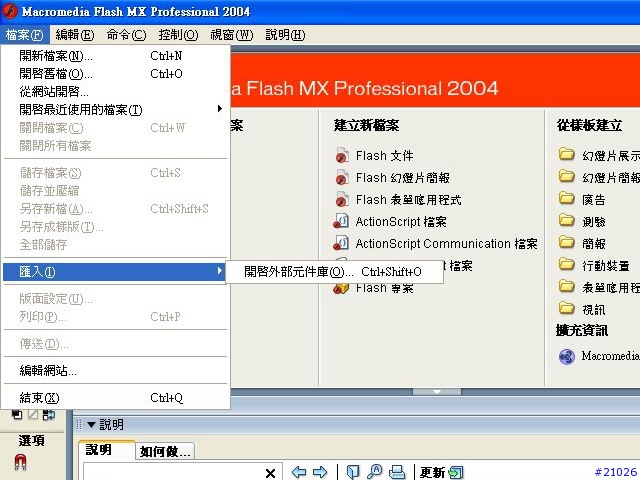Click the 更新 download icon in Help
Screen dimensions: 640x480
[x=456, y=473]
